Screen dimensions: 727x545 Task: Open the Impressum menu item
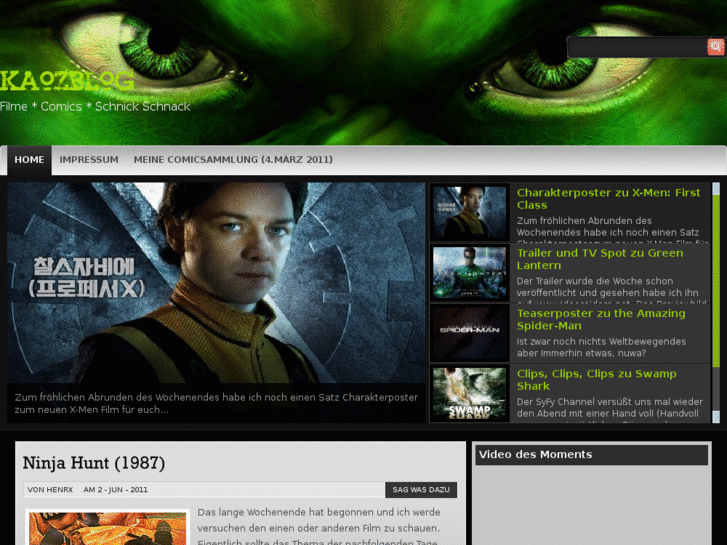[x=89, y=160]
